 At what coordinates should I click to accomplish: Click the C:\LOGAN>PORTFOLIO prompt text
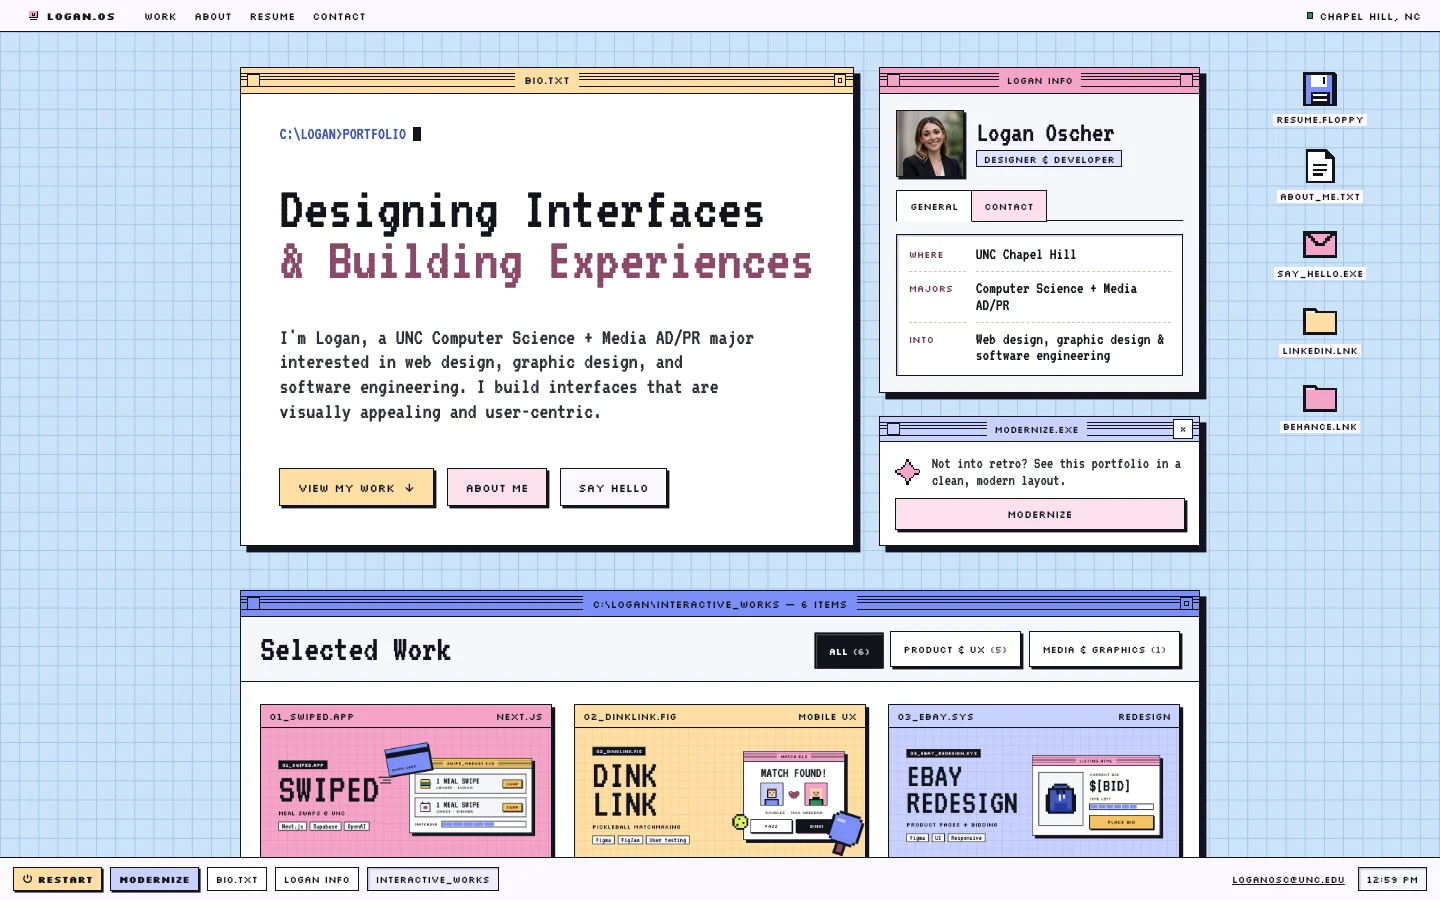343,134
